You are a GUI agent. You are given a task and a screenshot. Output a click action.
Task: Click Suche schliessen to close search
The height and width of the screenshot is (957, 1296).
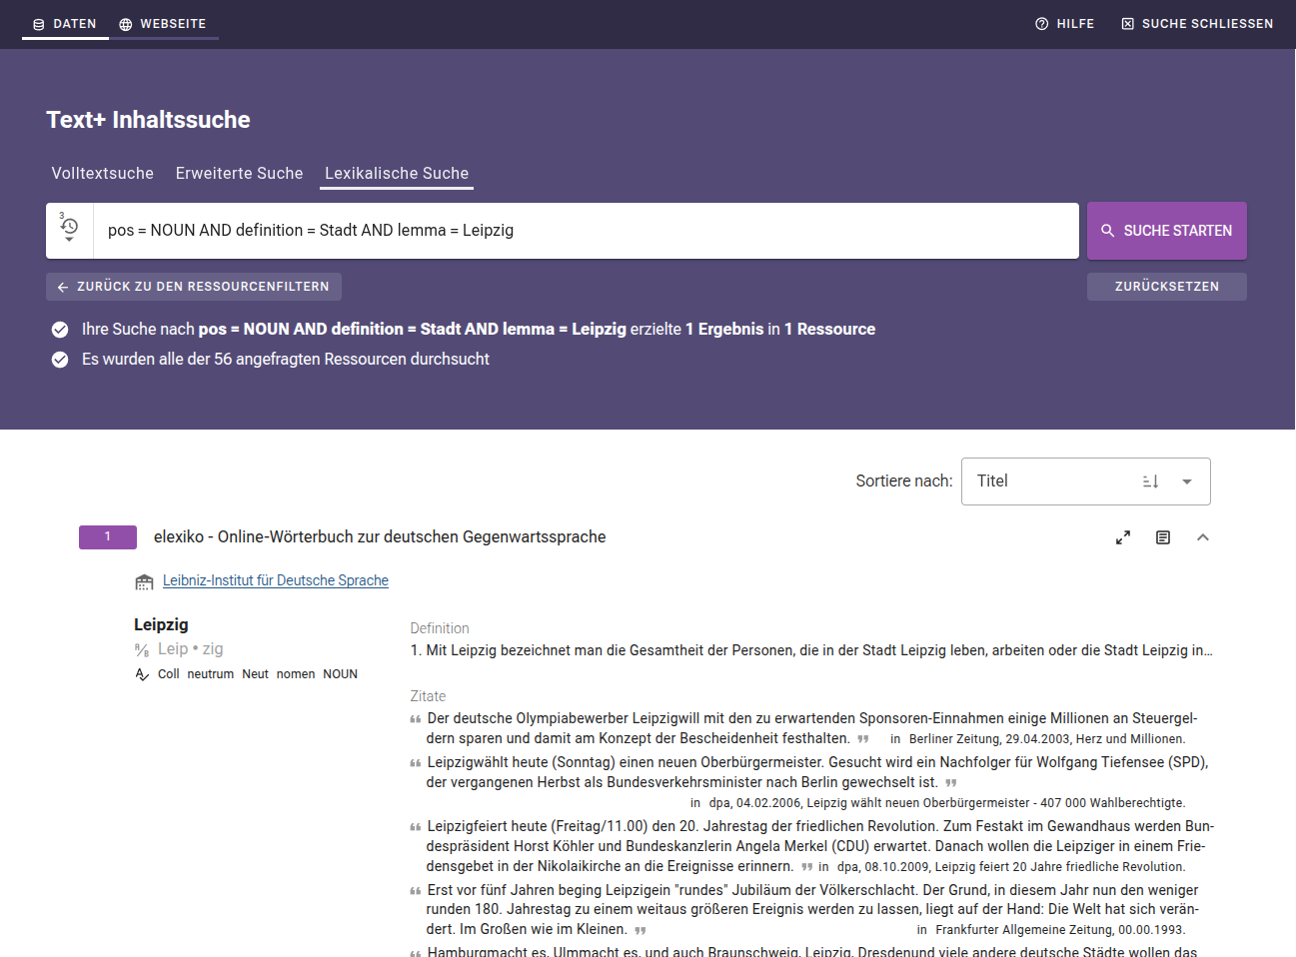click(1197, 24)
